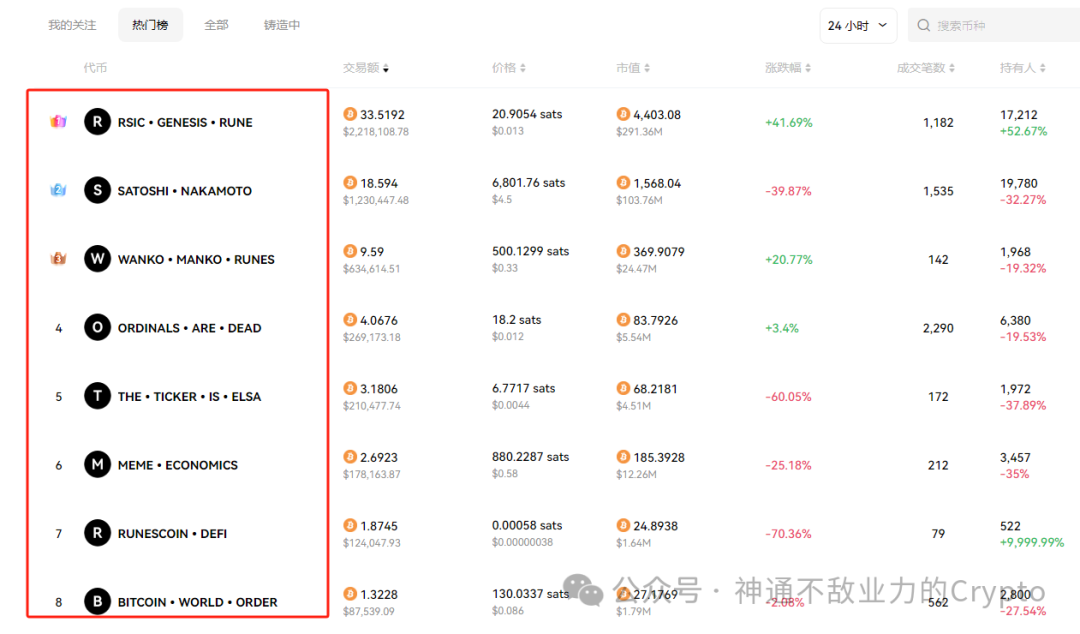Image resolution: width=1080 pixels, height=634 pixels.
Task: Open SATOSHI • NAKAMOTO token
Action: (185, 191)
